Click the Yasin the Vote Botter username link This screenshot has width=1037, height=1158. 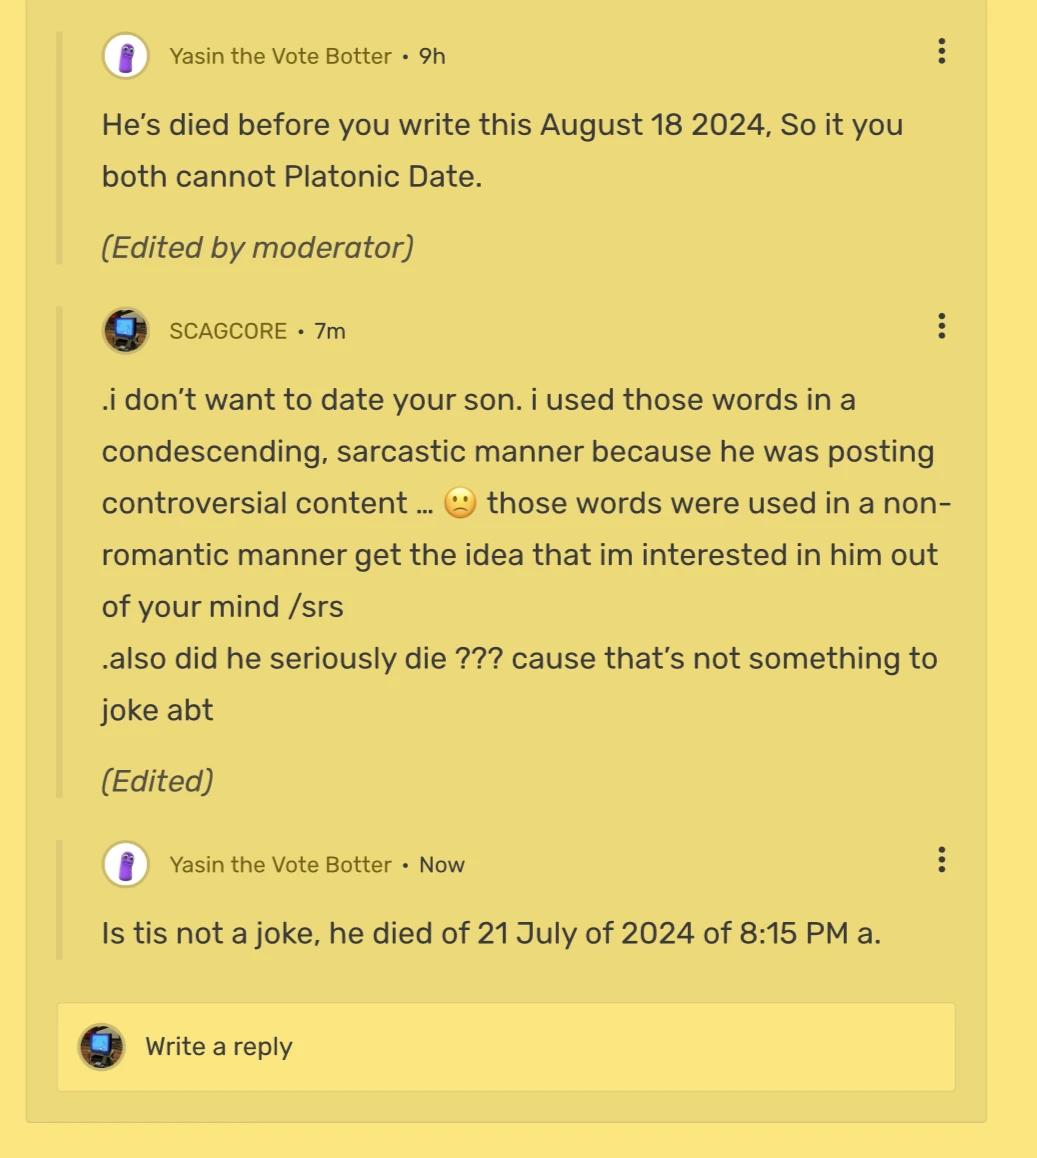pyautogui.click(x=281, y=56)
